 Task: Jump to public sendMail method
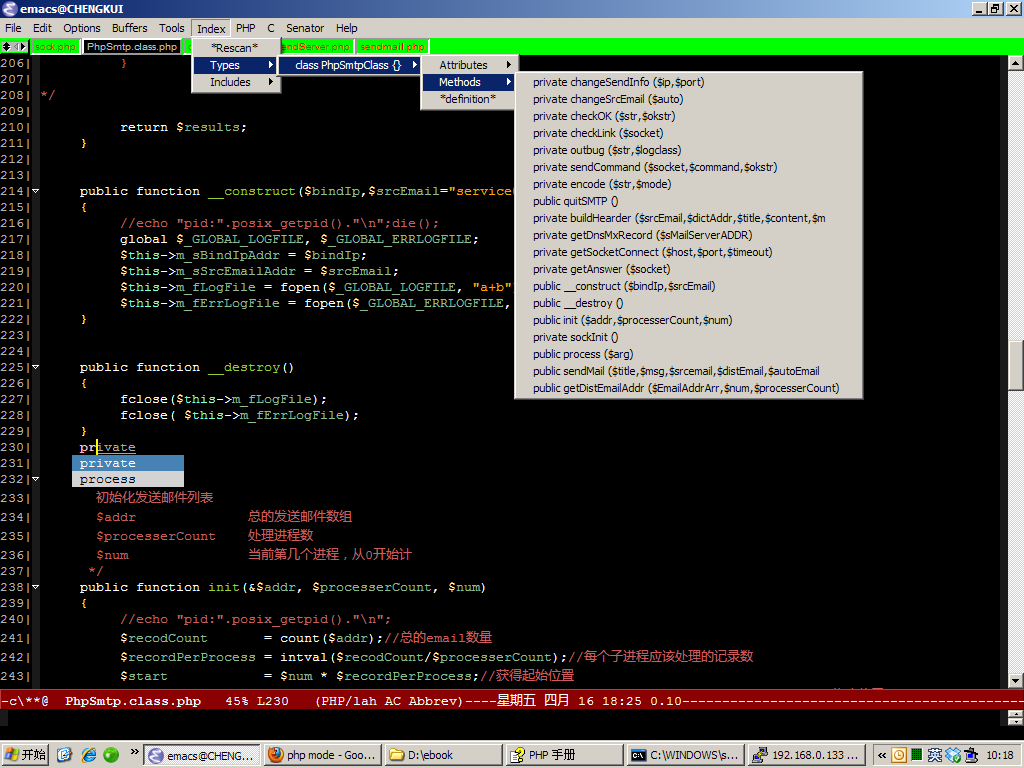coord(688,371)
